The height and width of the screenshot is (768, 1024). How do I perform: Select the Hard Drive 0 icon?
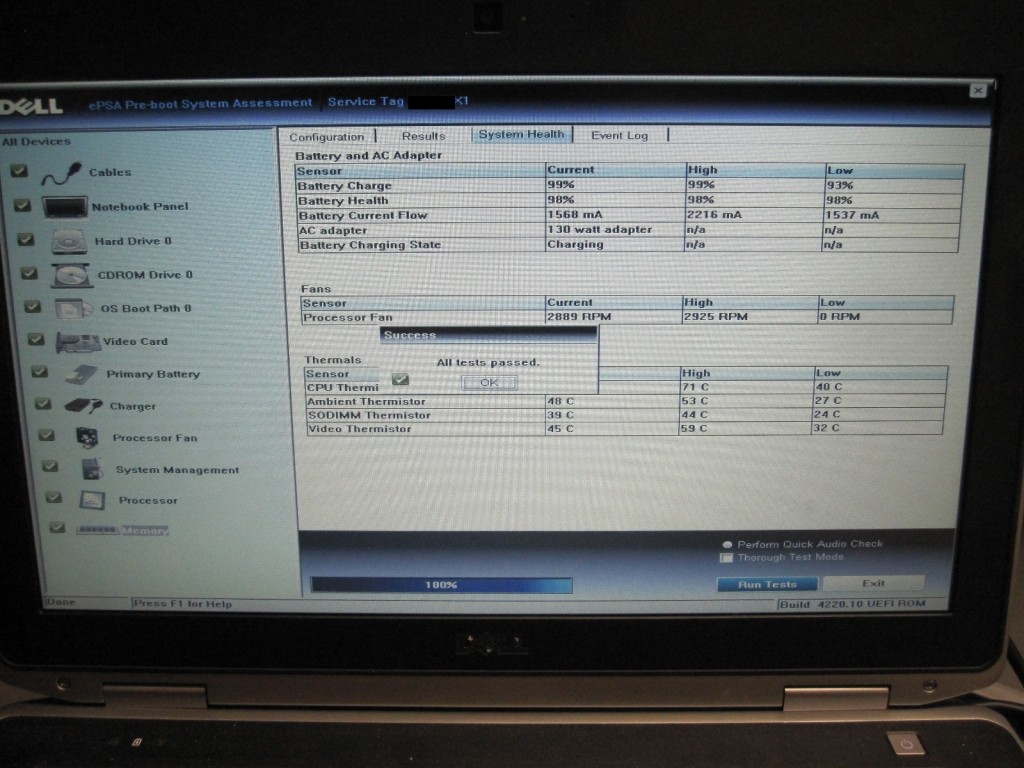click(69, 242)
